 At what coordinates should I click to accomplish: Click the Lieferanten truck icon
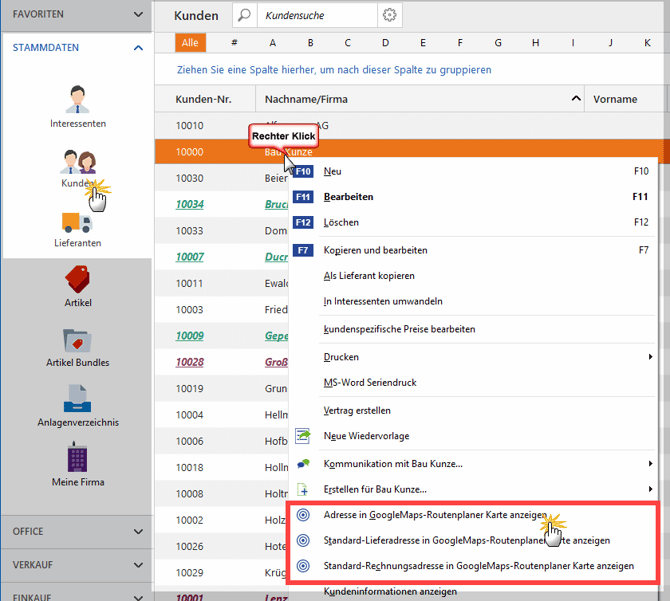click(77, 223)
